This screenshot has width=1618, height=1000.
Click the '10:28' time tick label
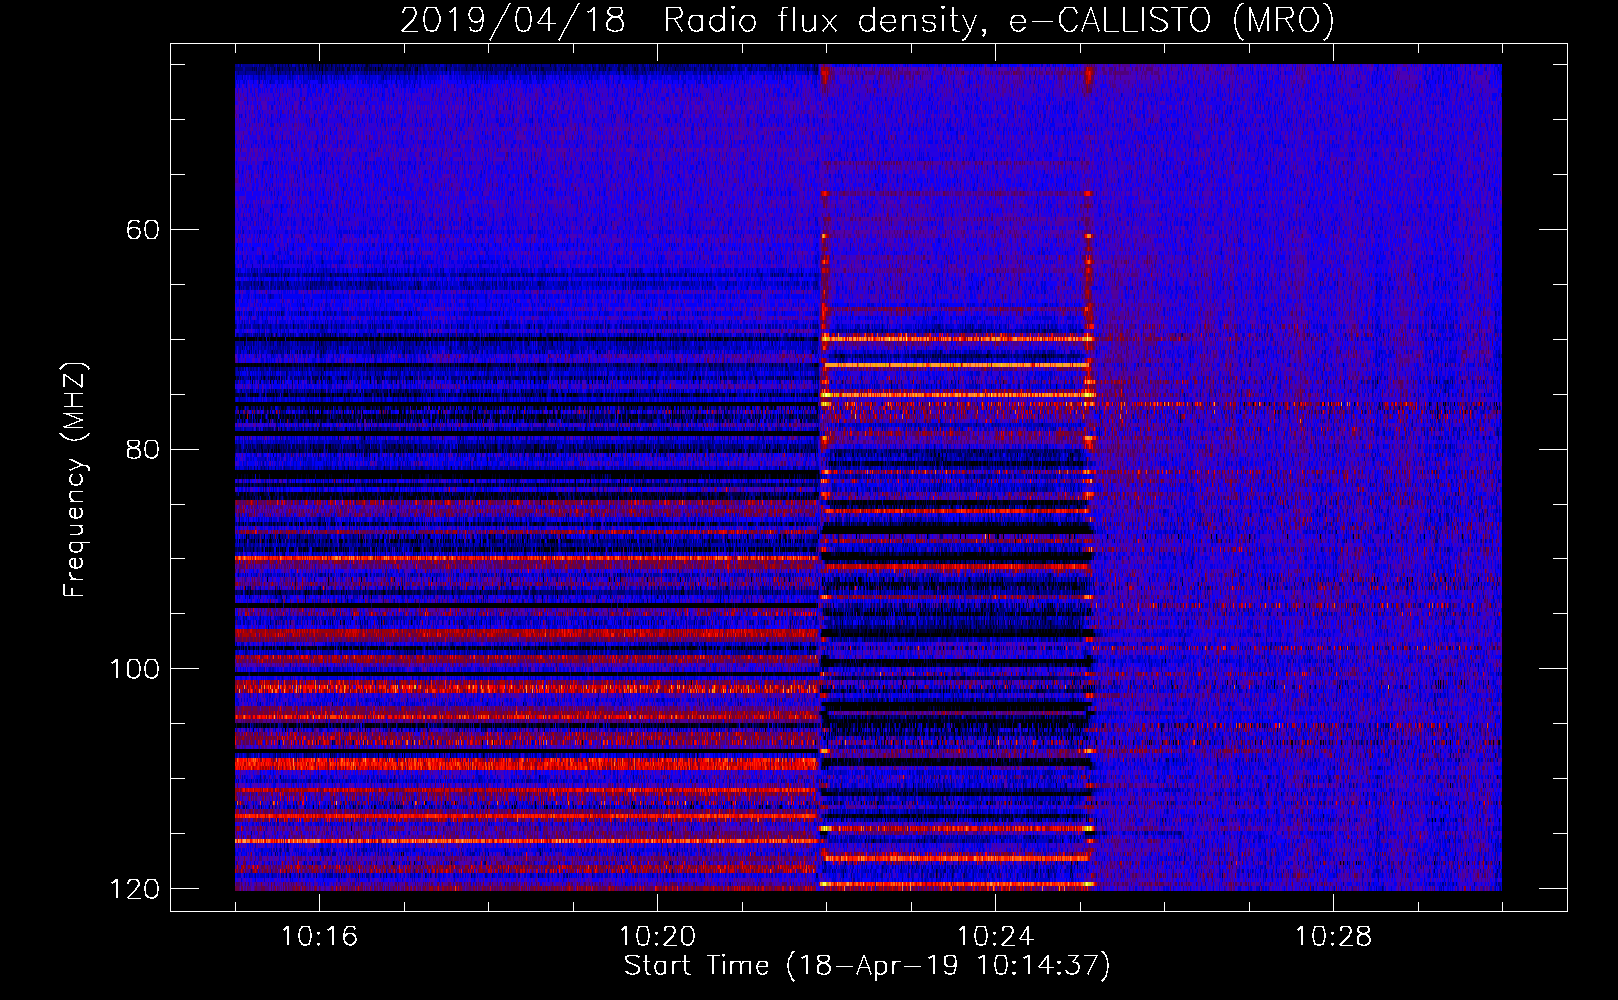click(1333, 937)
